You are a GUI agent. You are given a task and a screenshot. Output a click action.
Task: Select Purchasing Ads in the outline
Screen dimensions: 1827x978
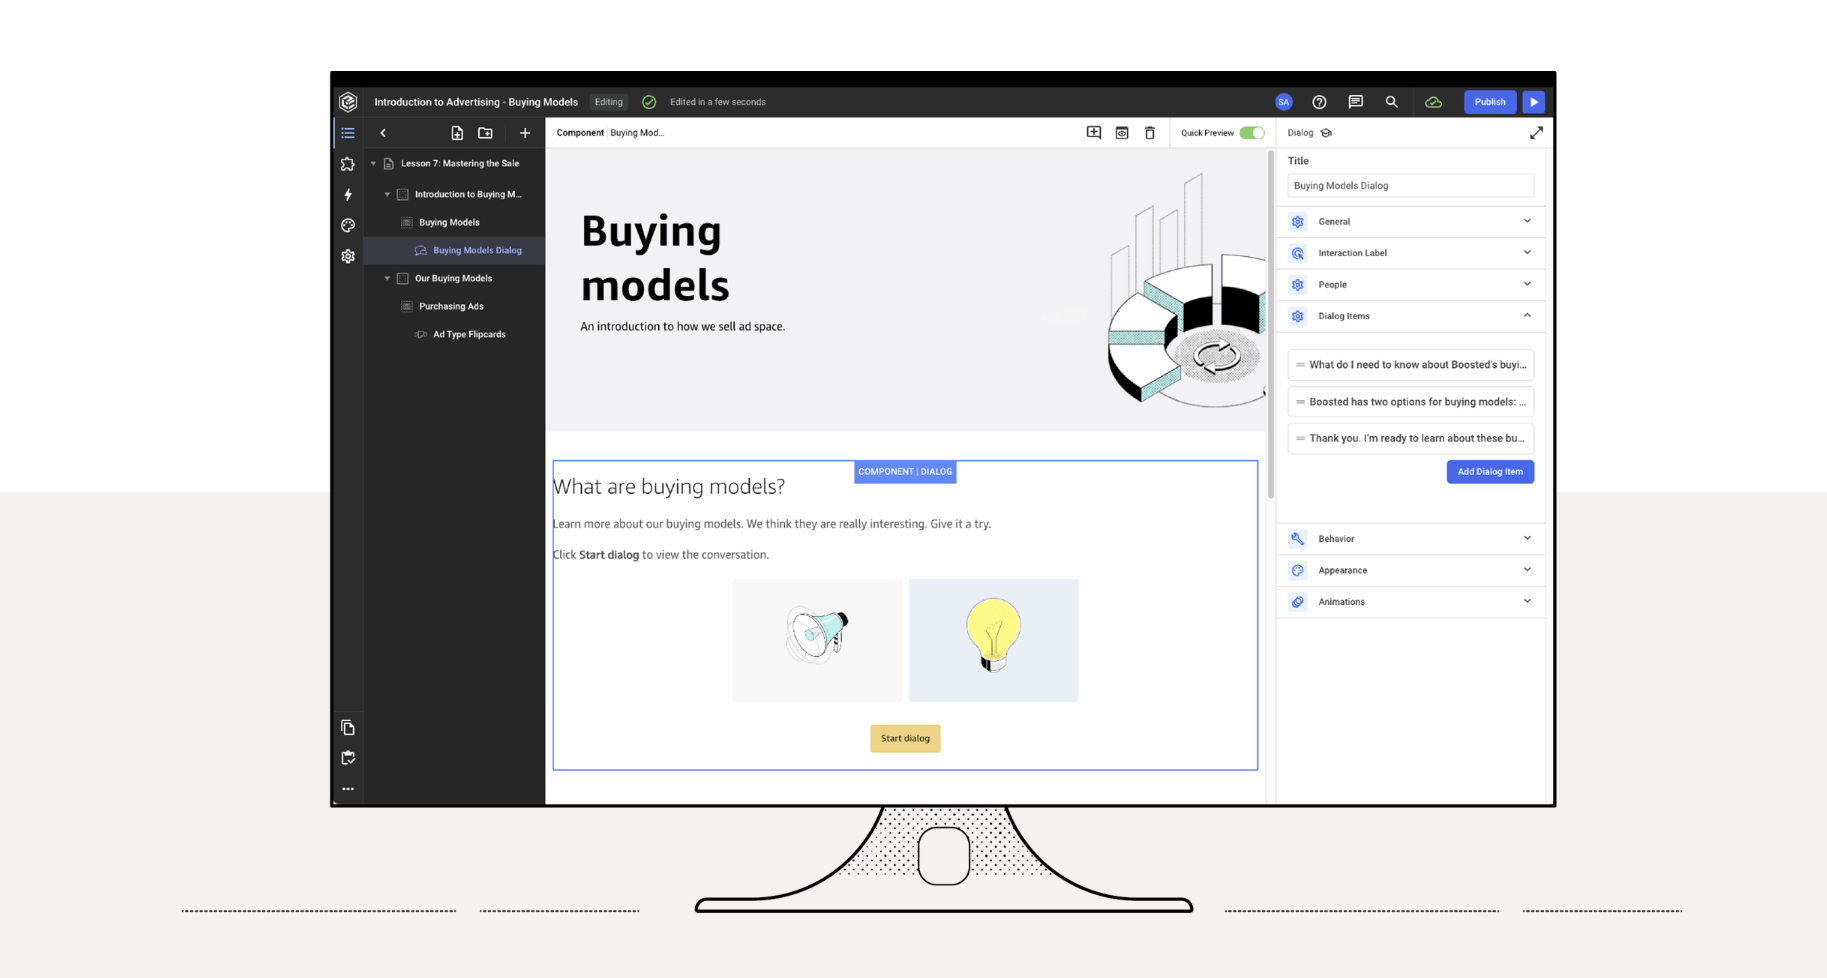[x=451, y=306]
